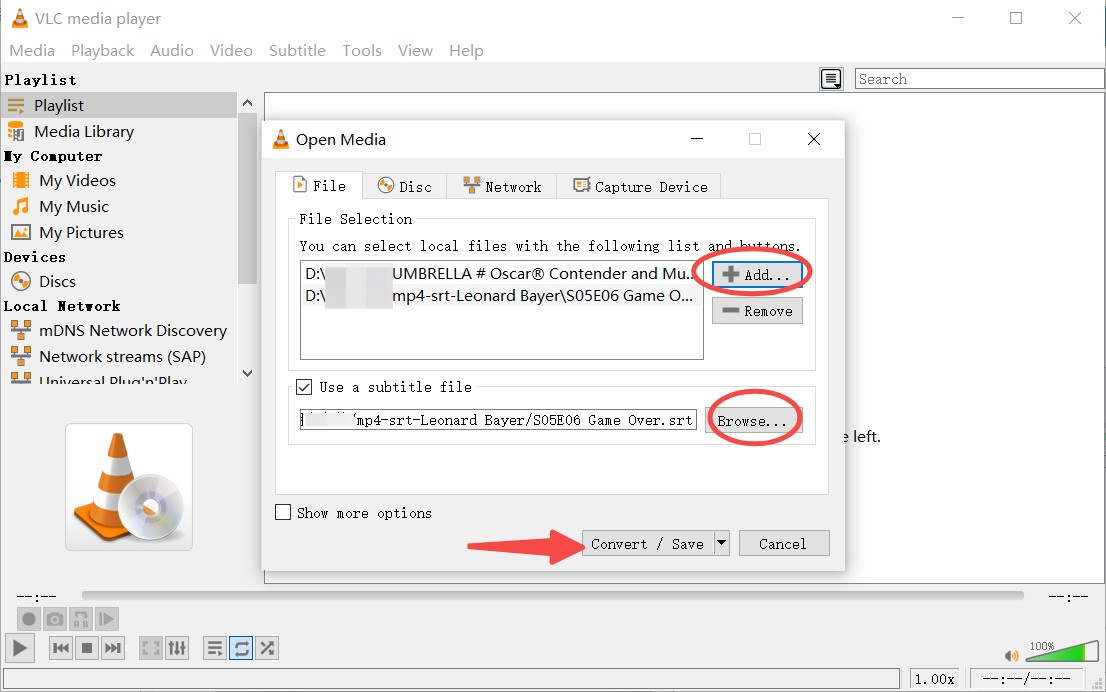1106x692 pixels.
Task: Select the UMBRELLA file entry in list
Action: click(500, 274)
